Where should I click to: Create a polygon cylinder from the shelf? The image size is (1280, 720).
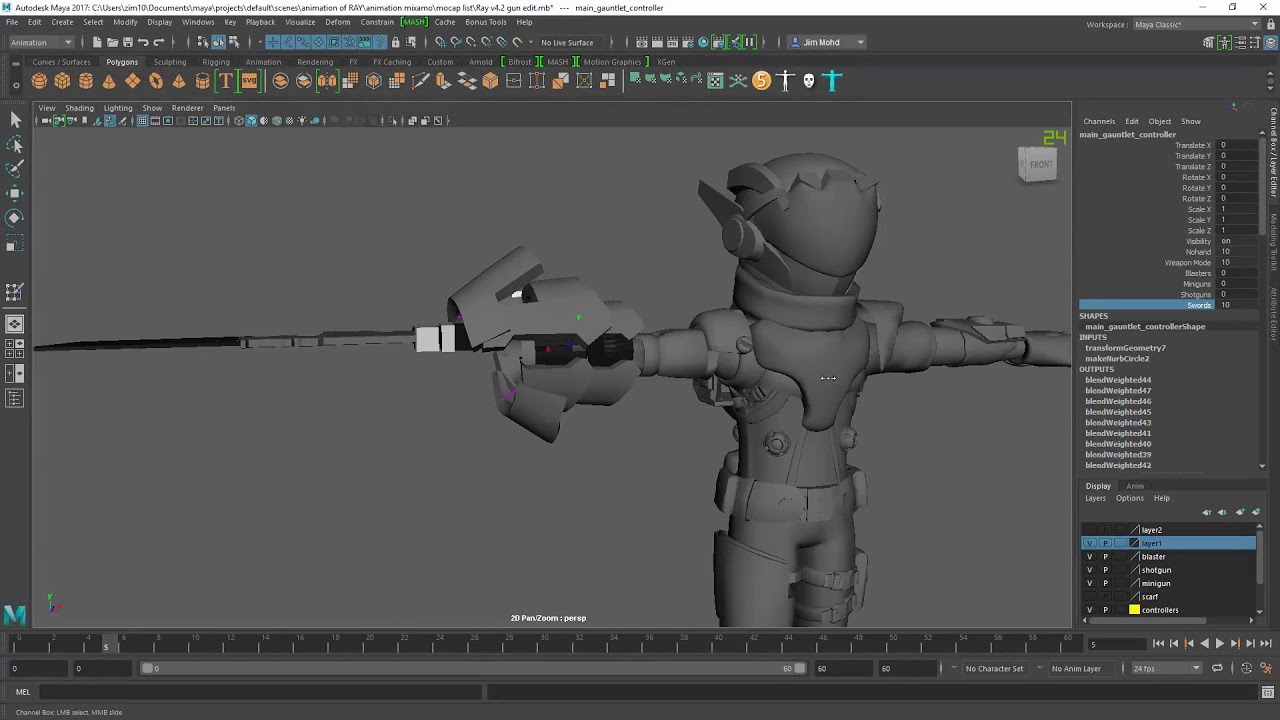[x=86, y=81]
